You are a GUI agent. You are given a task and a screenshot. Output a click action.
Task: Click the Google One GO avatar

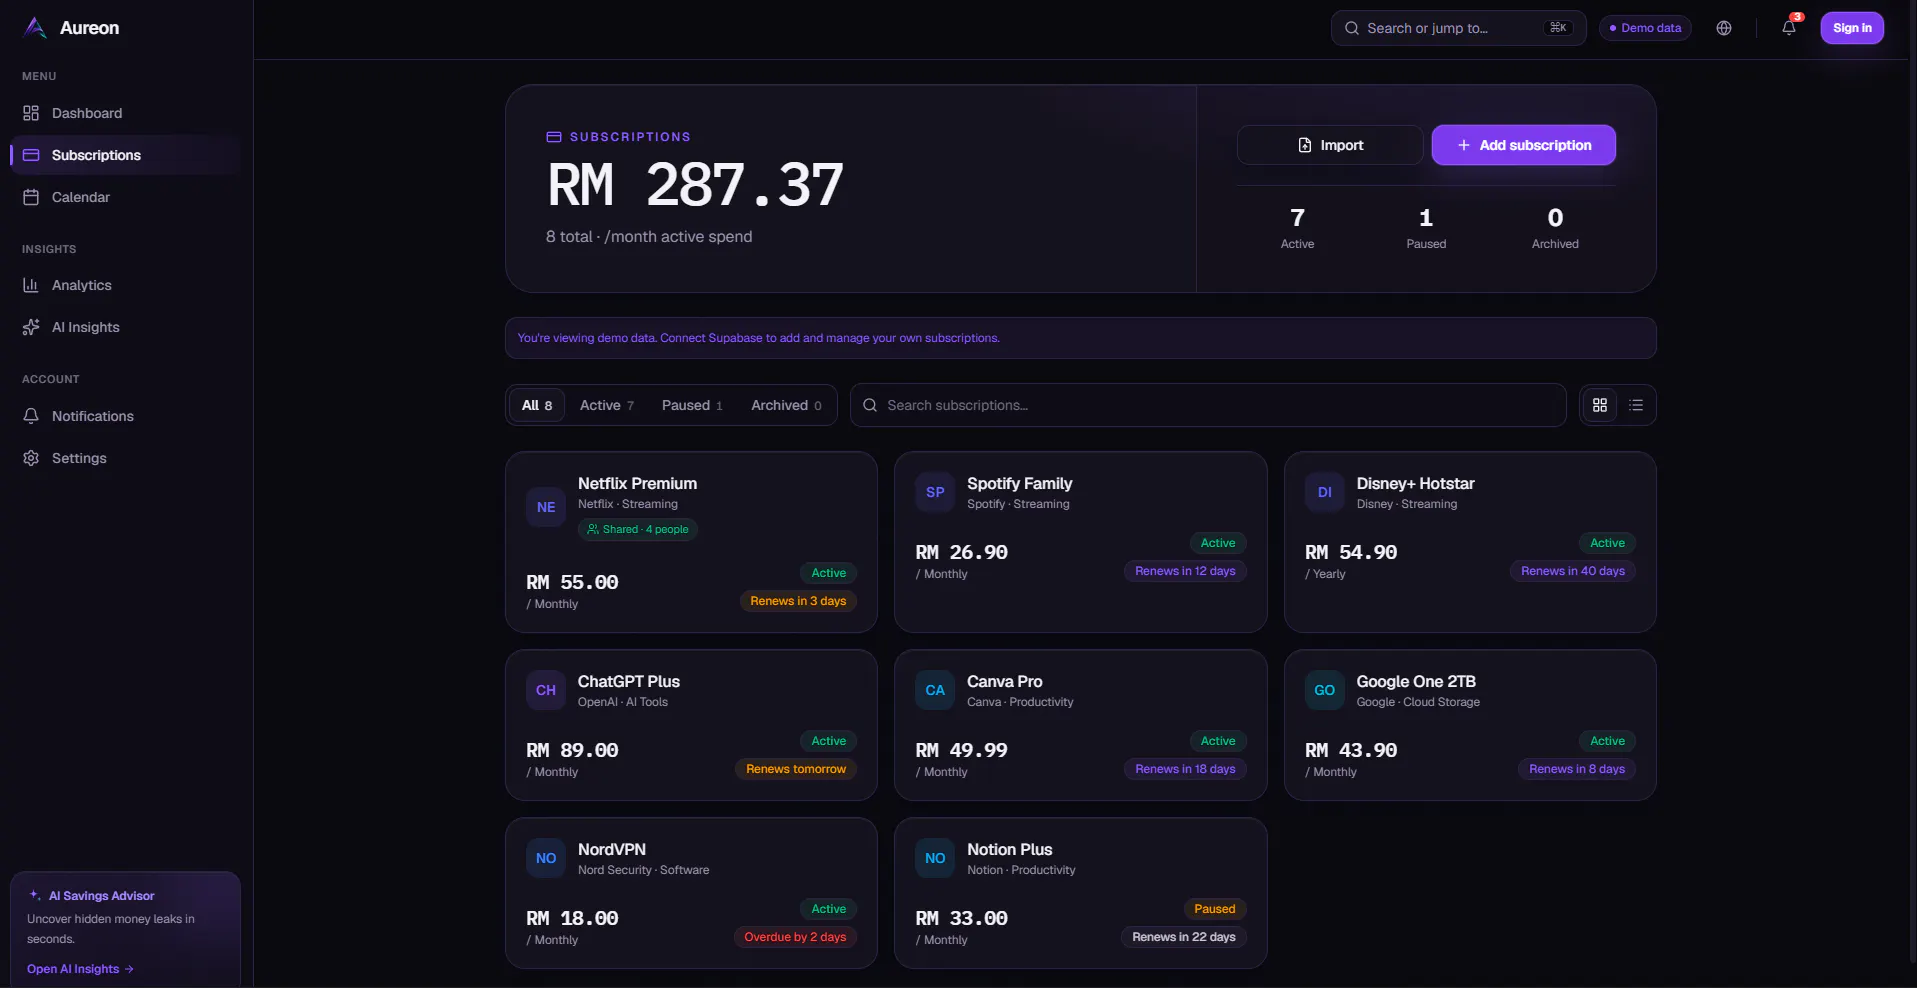(x=1325, y=690)
